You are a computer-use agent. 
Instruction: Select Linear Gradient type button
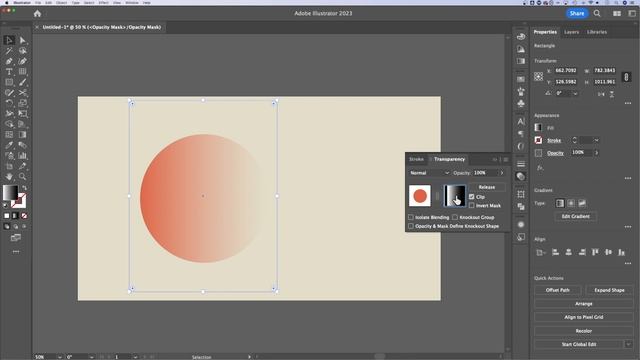tap(560, 203)
